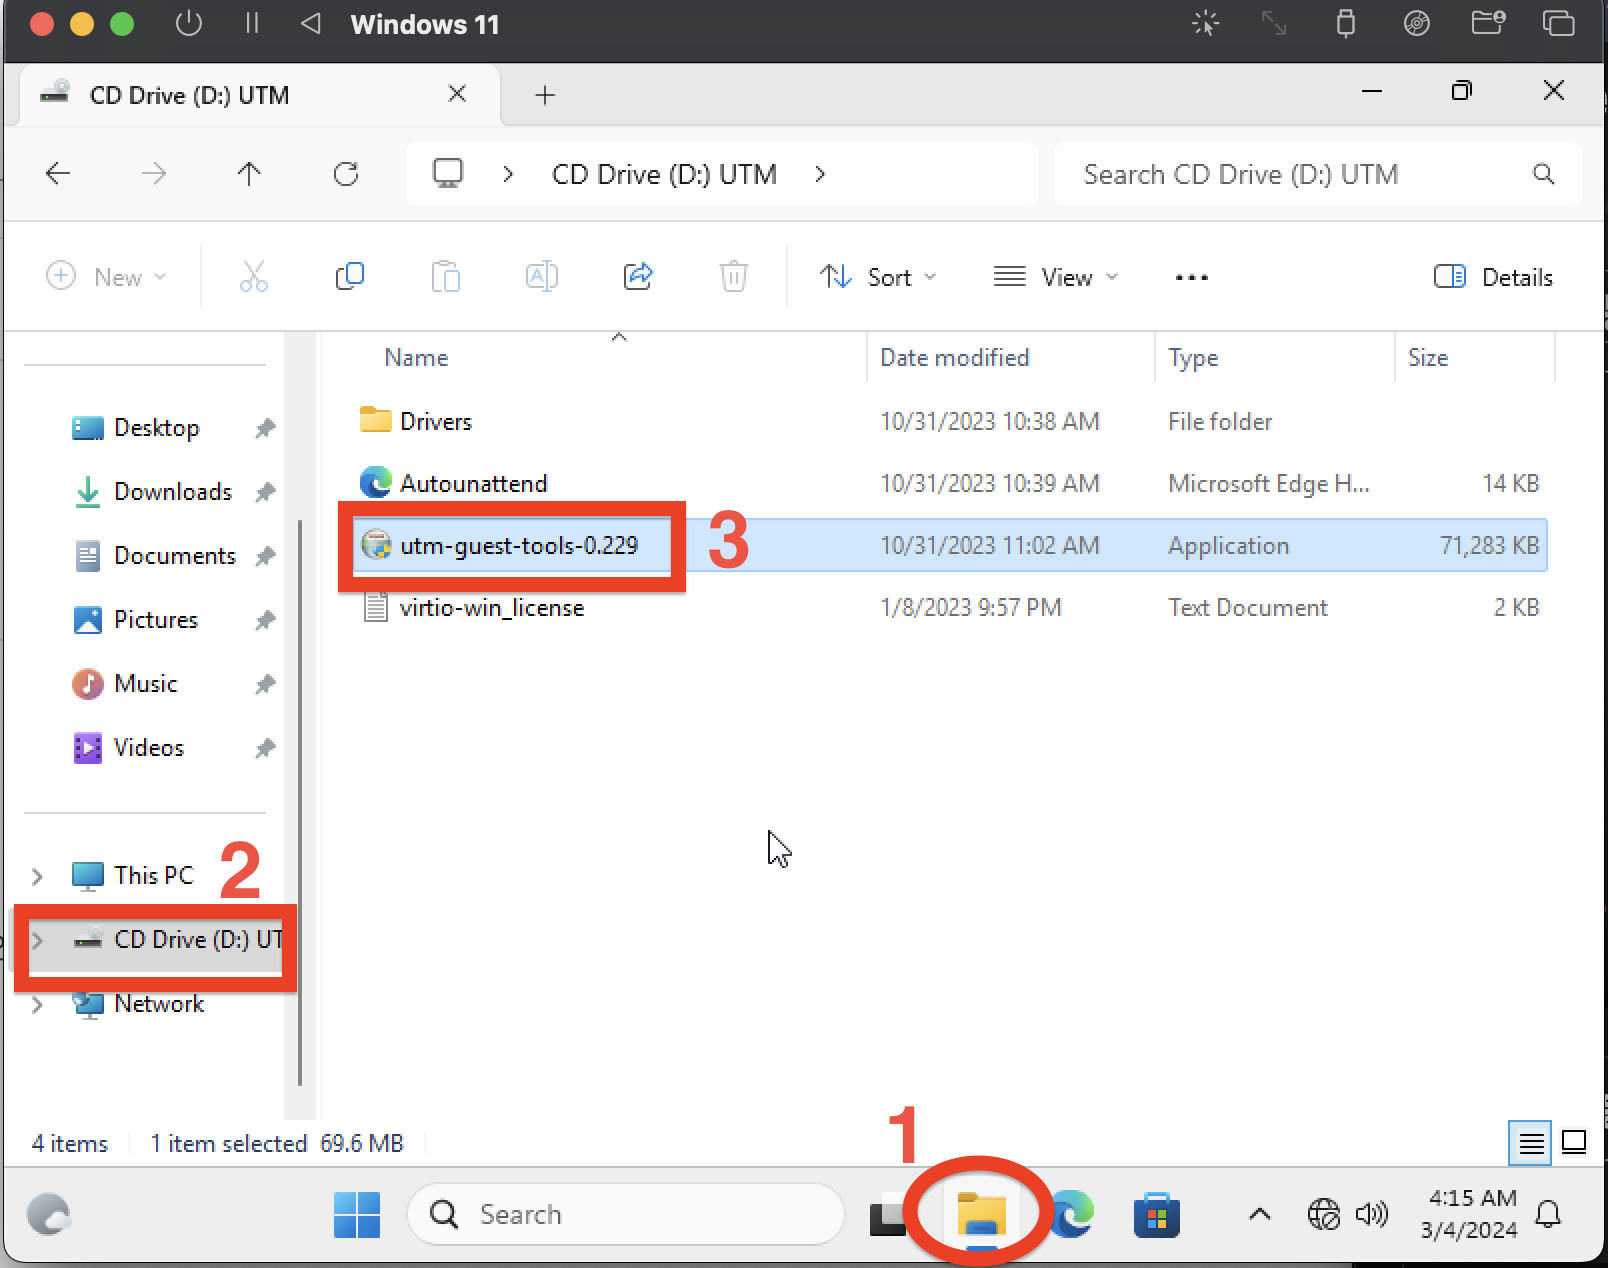This screenshot has width=1608, height=1268.
Task: Click the UTM USB devices icon
Action: (1346, 23)
